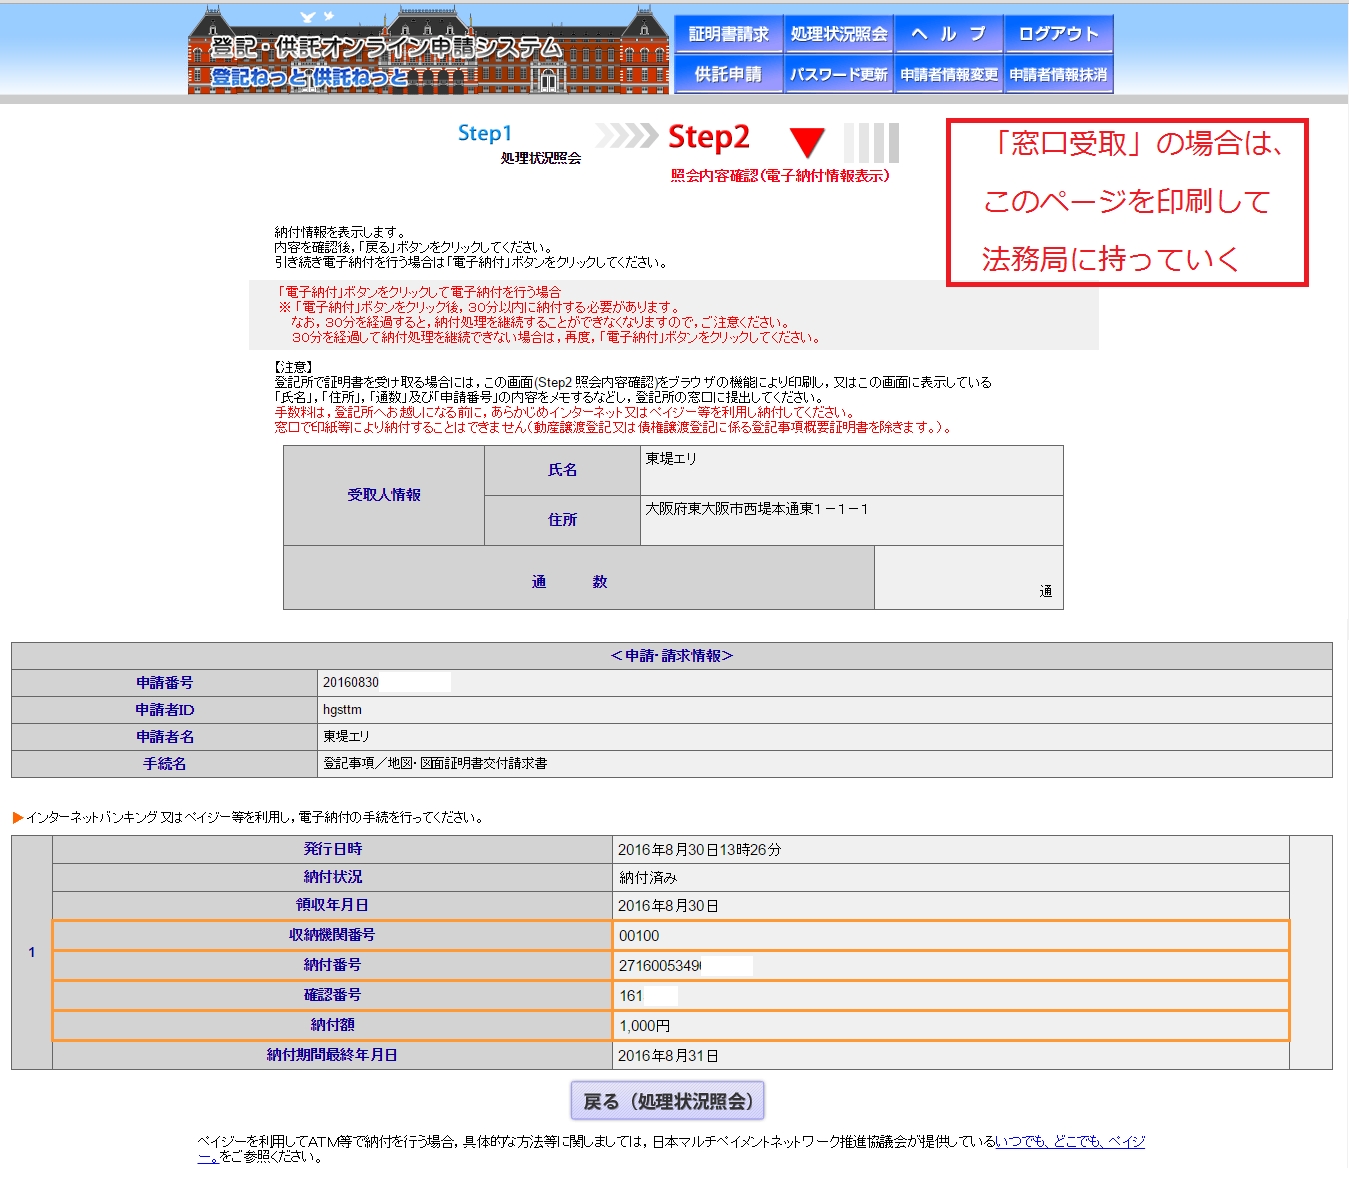Click the 確認番号 label cell

pos(332,995)
